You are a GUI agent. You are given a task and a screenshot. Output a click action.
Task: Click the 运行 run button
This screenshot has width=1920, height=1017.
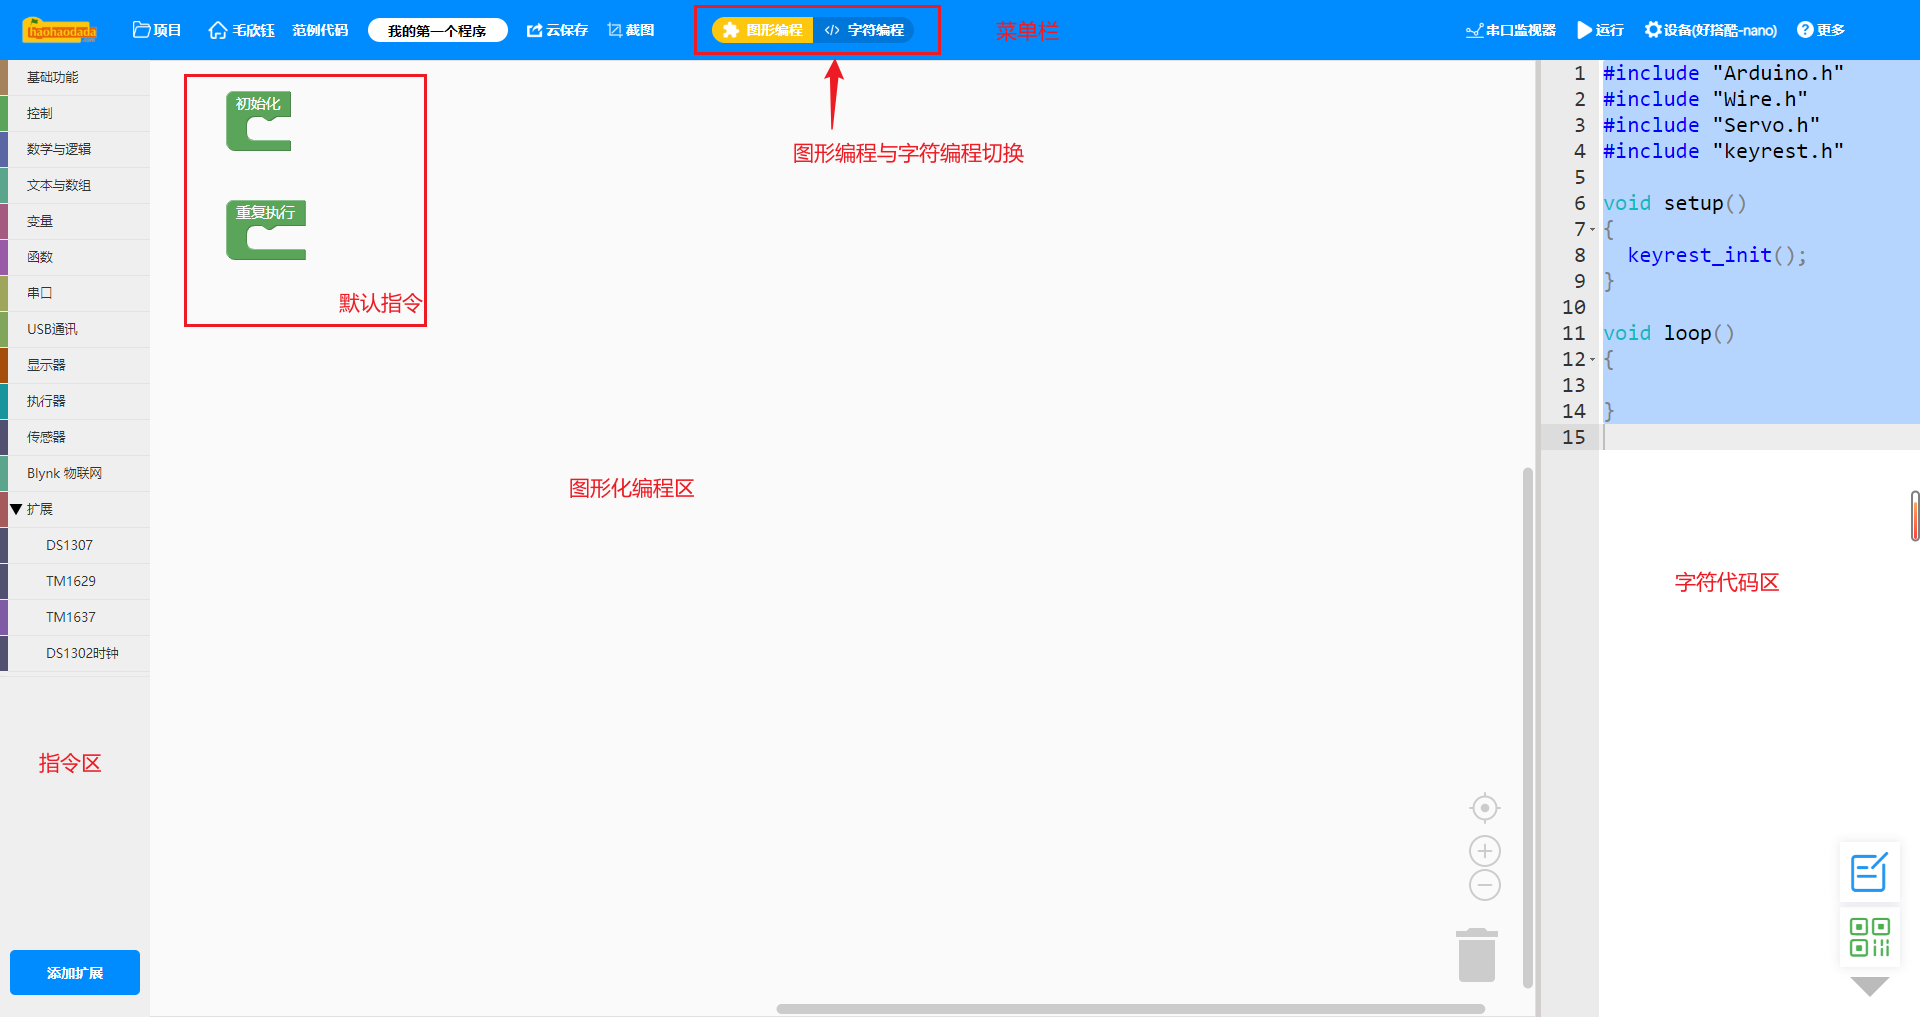pyautogui.click(x=1600, y=30)
